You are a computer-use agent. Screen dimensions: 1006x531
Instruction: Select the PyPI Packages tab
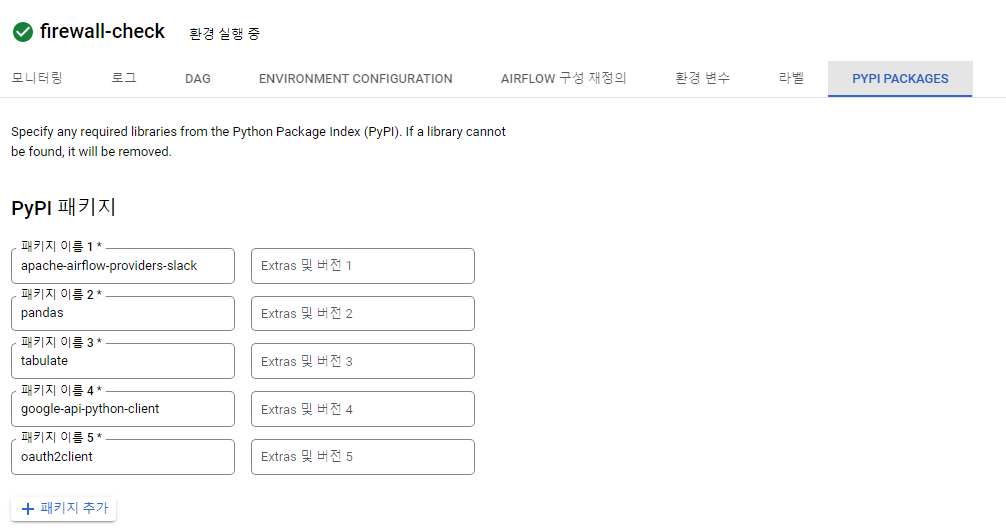click(900, 78)
